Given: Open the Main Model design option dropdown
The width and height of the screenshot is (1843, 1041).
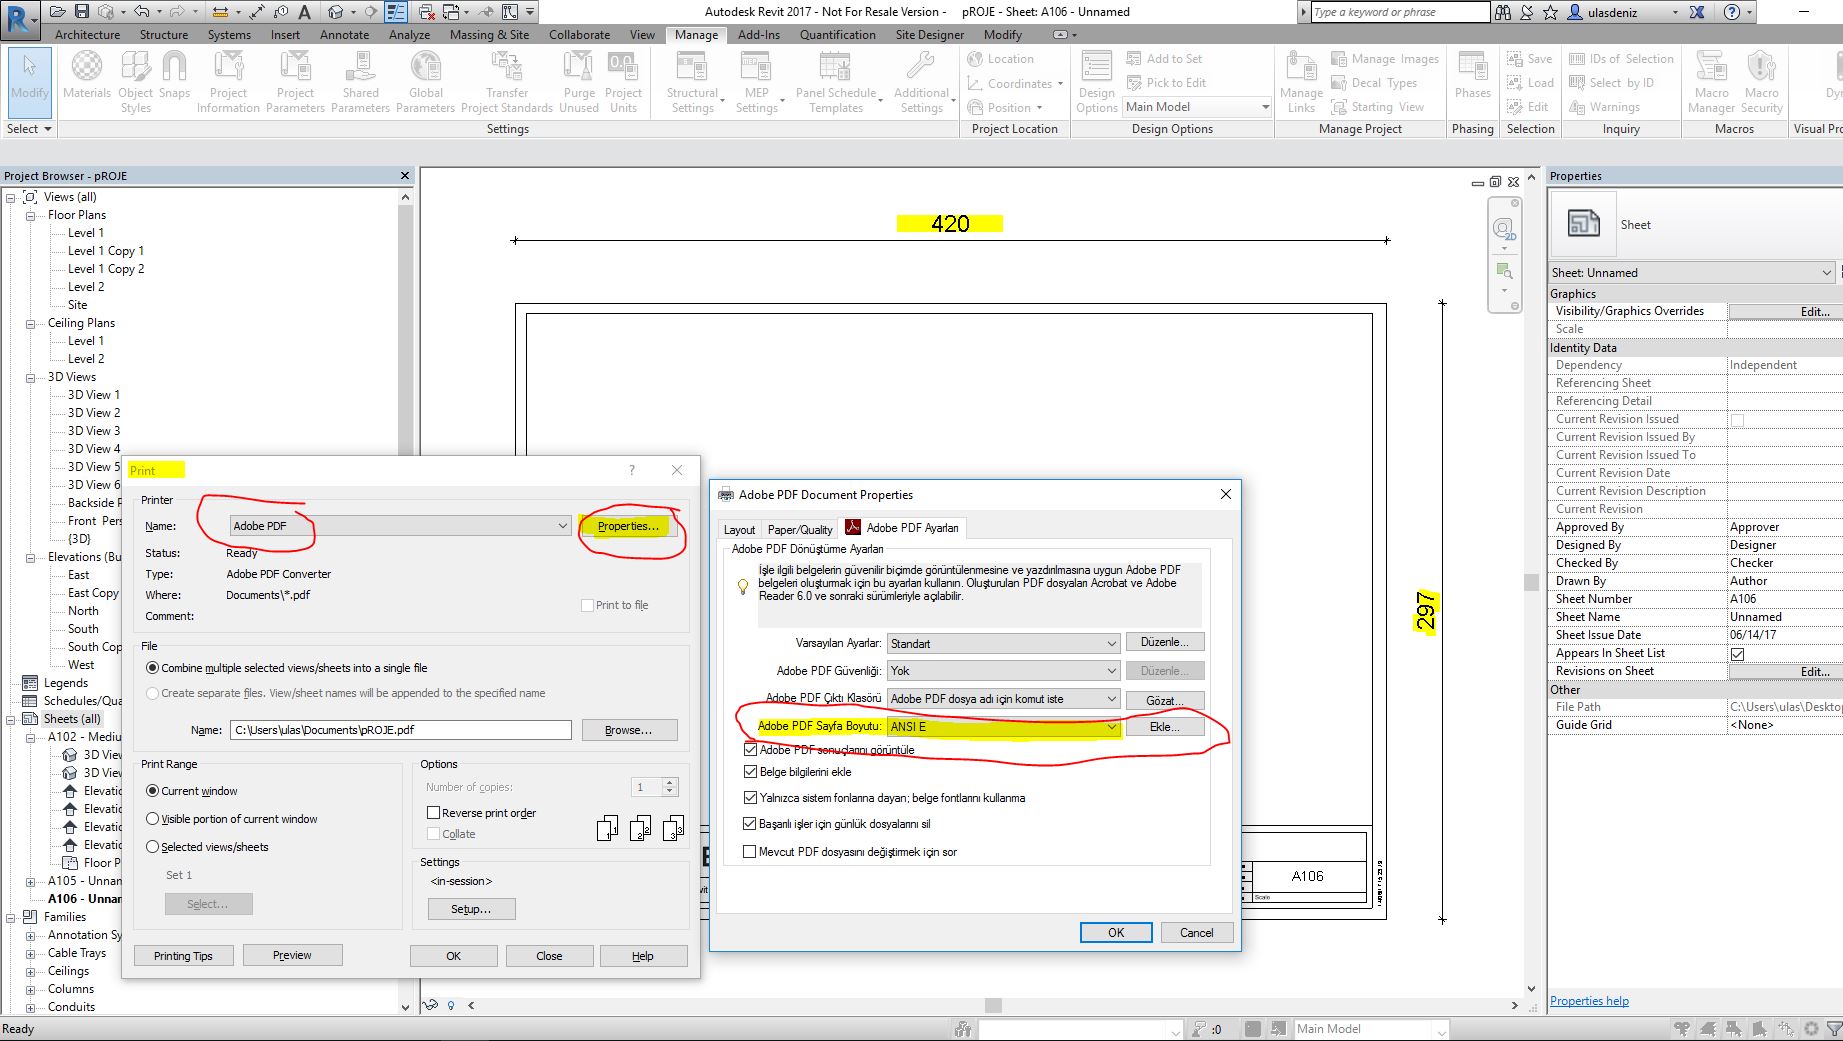Looking at the screenshot, I should click(x=1197, y=107).
